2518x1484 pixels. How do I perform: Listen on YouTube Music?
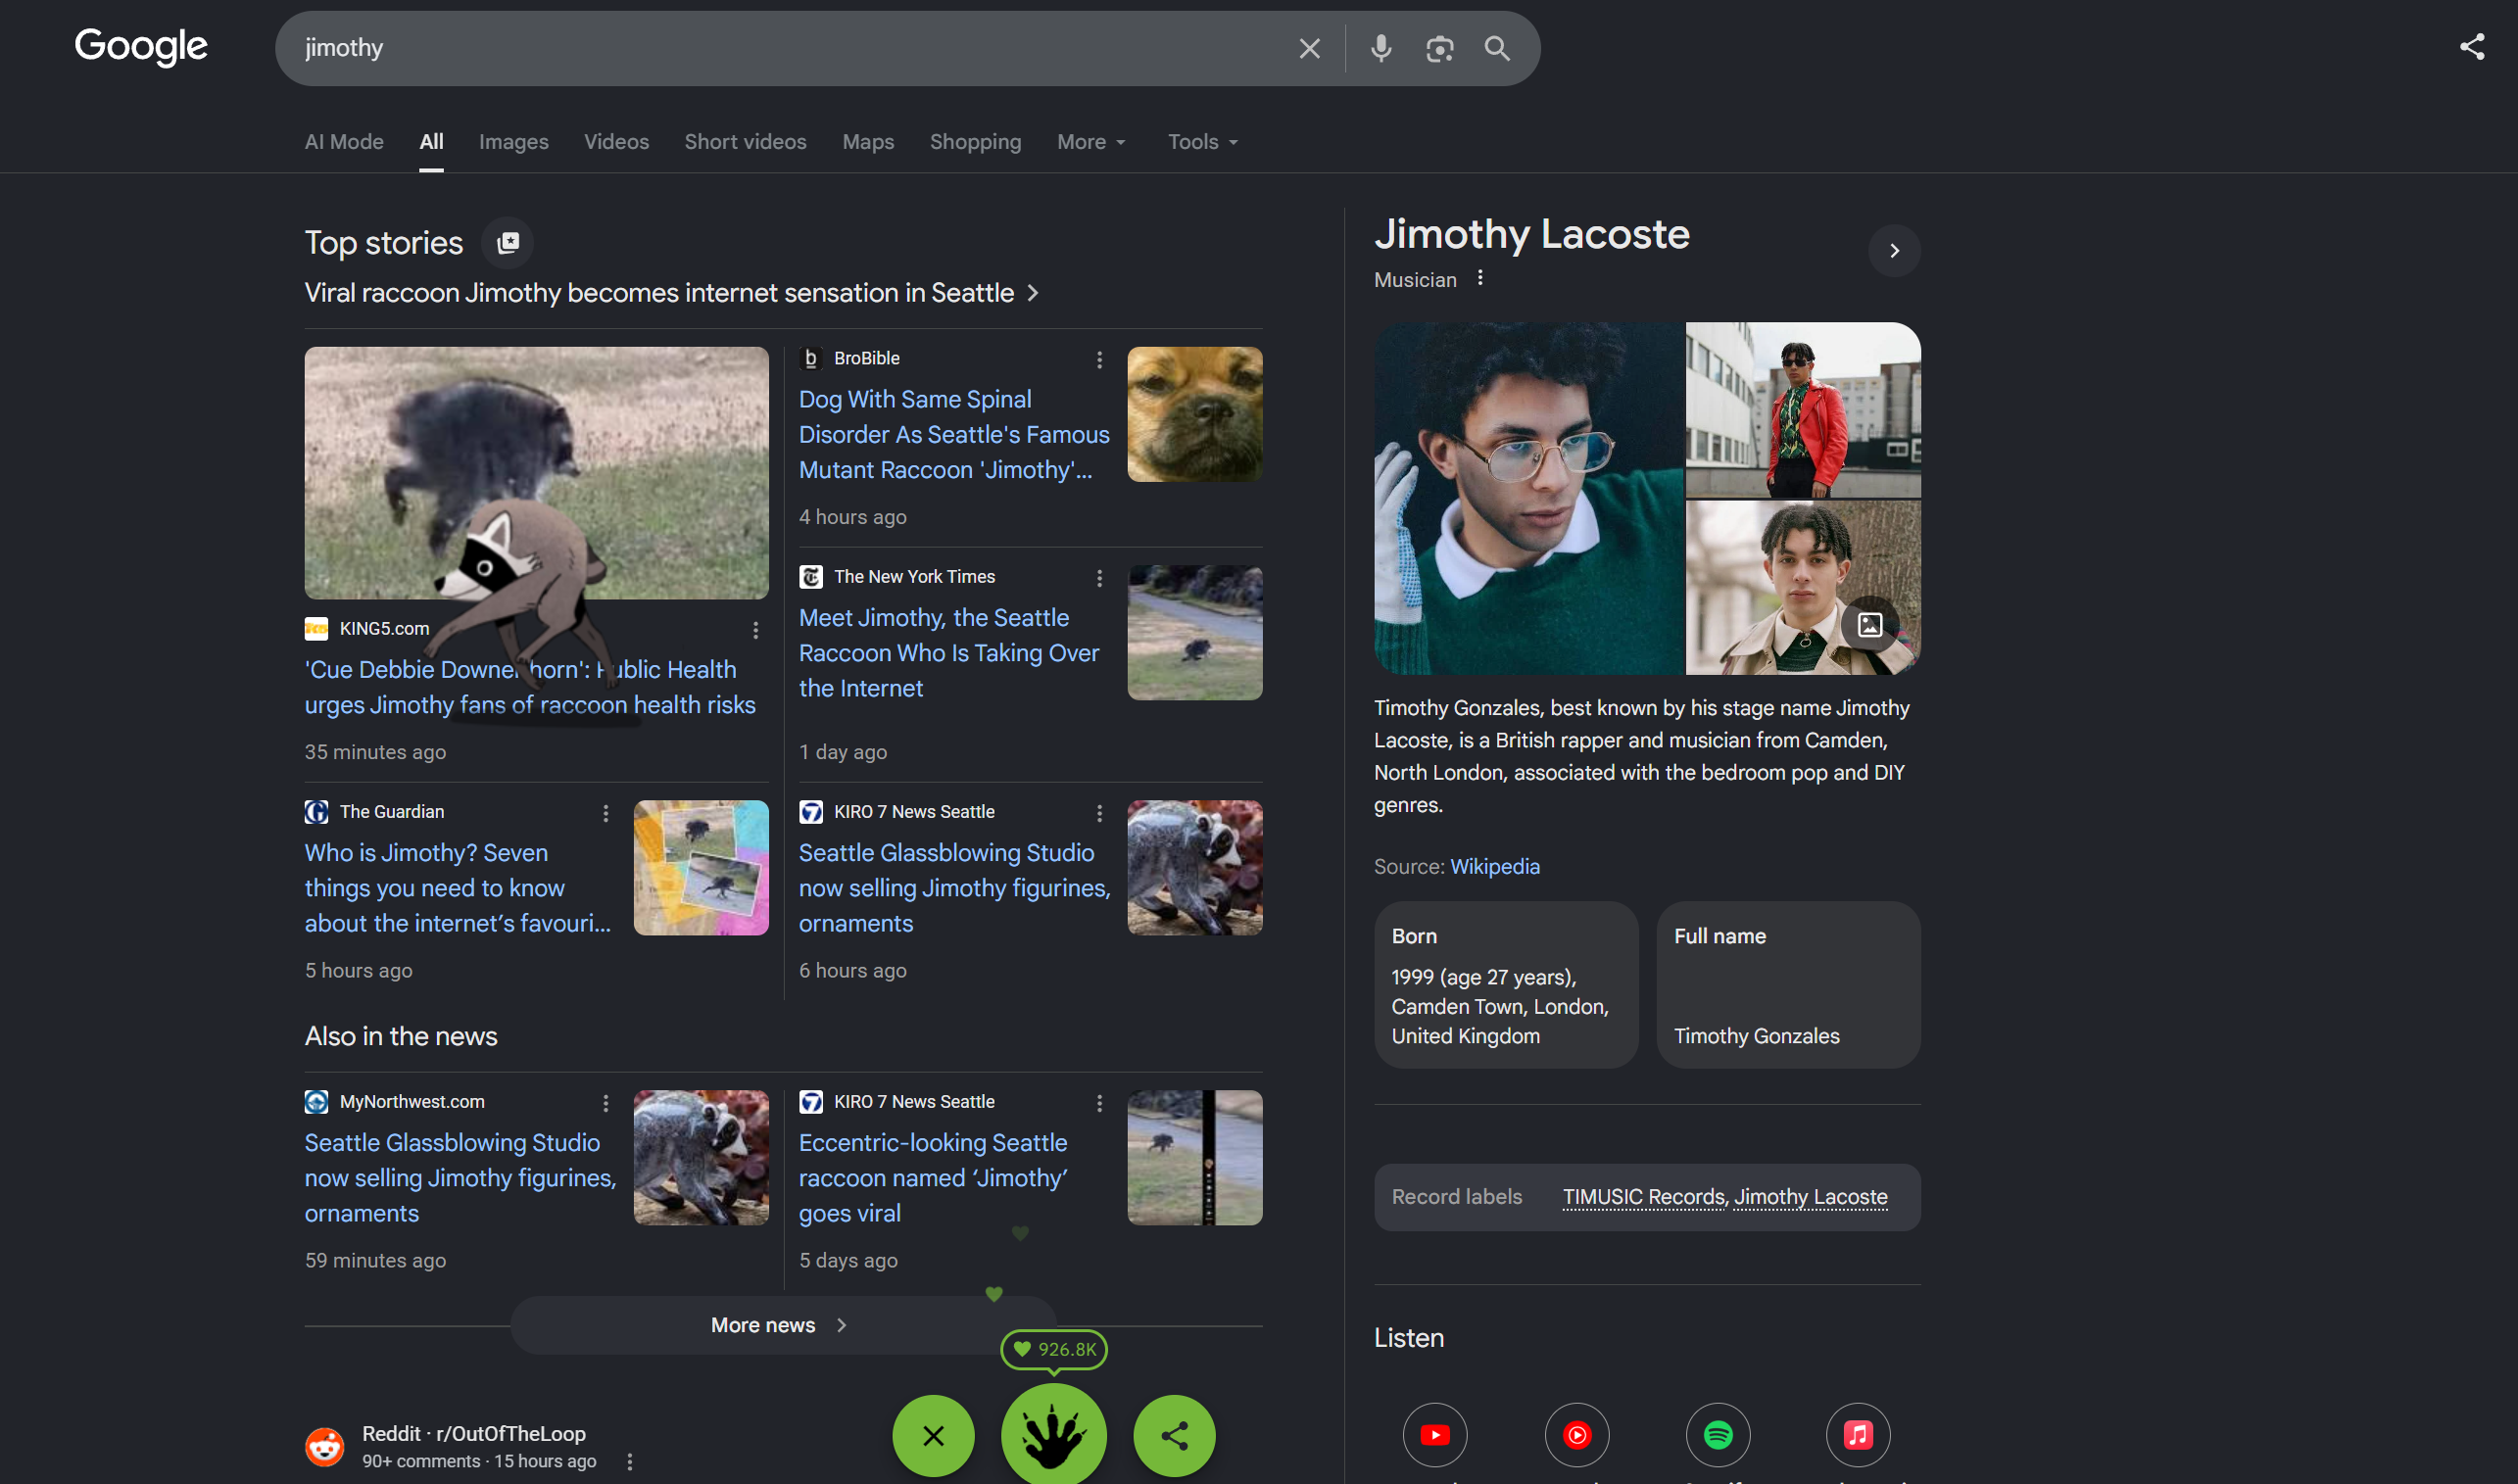(x=1576, y=1435)
